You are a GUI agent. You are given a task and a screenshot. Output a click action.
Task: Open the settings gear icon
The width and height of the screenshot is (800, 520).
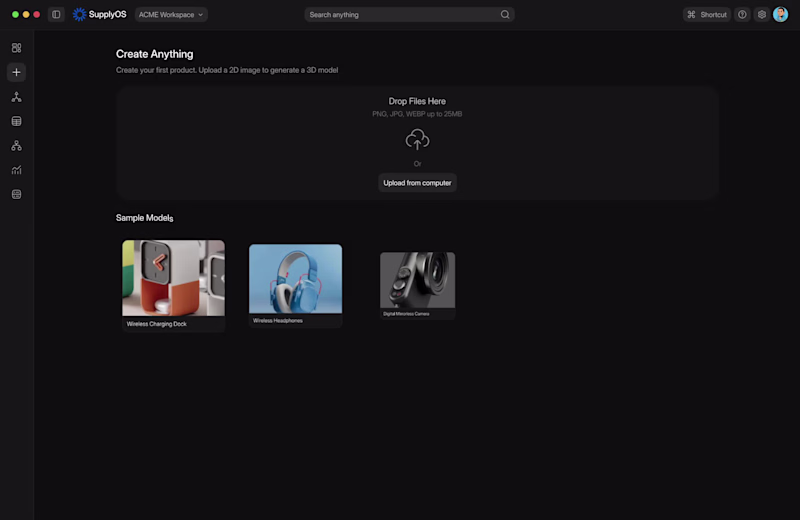coord(762,14)
